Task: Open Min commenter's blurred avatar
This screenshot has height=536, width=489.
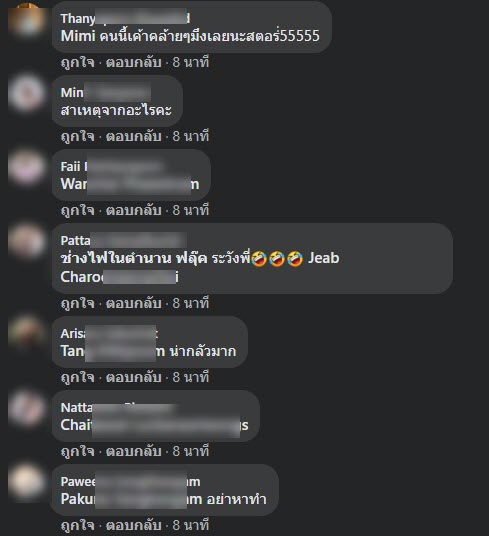Action: pos(26,94)
